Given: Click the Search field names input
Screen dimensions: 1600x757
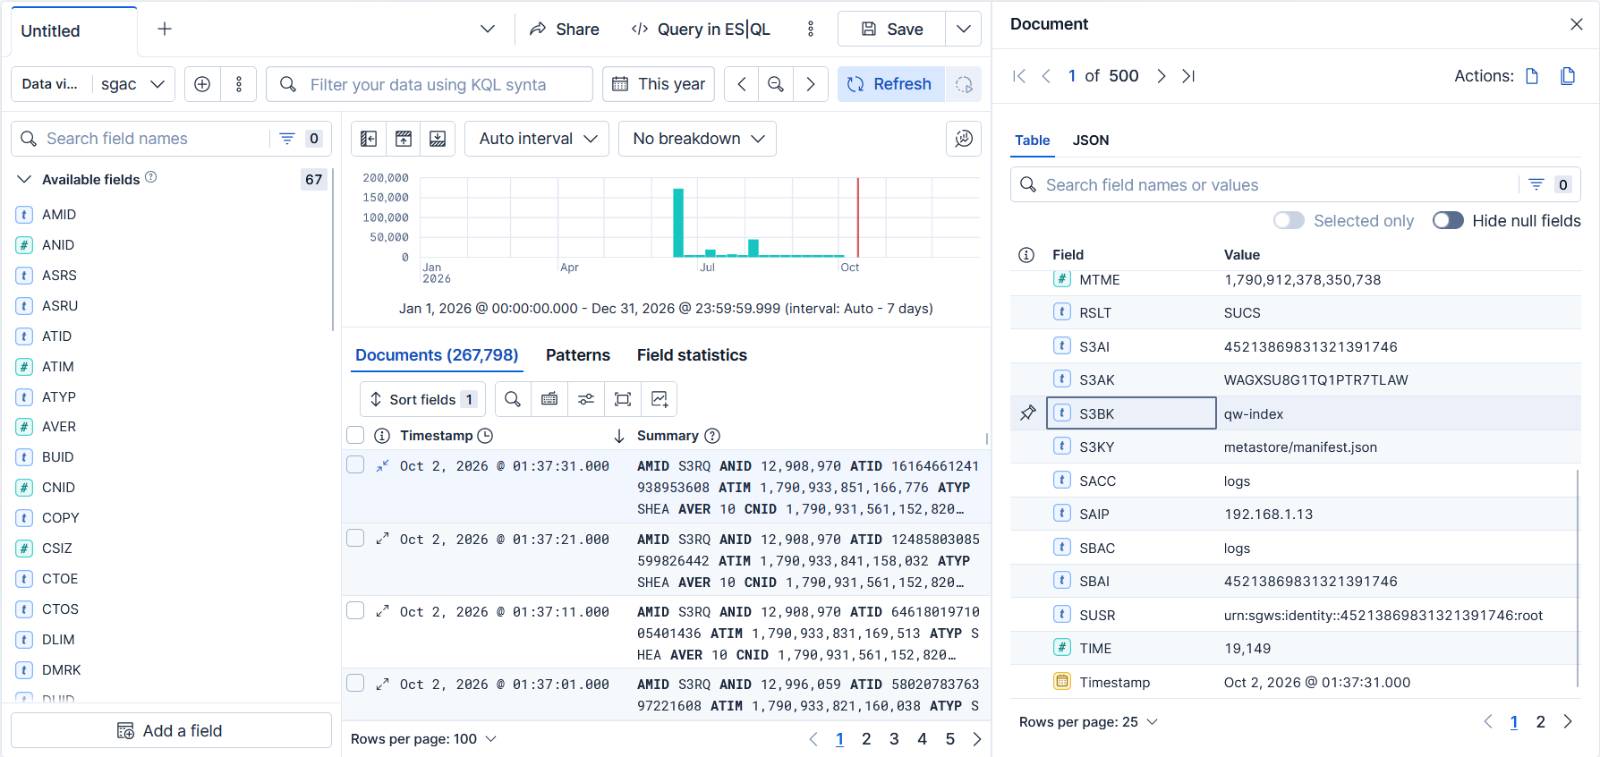Looking at the screenshot, I should 140,139.
